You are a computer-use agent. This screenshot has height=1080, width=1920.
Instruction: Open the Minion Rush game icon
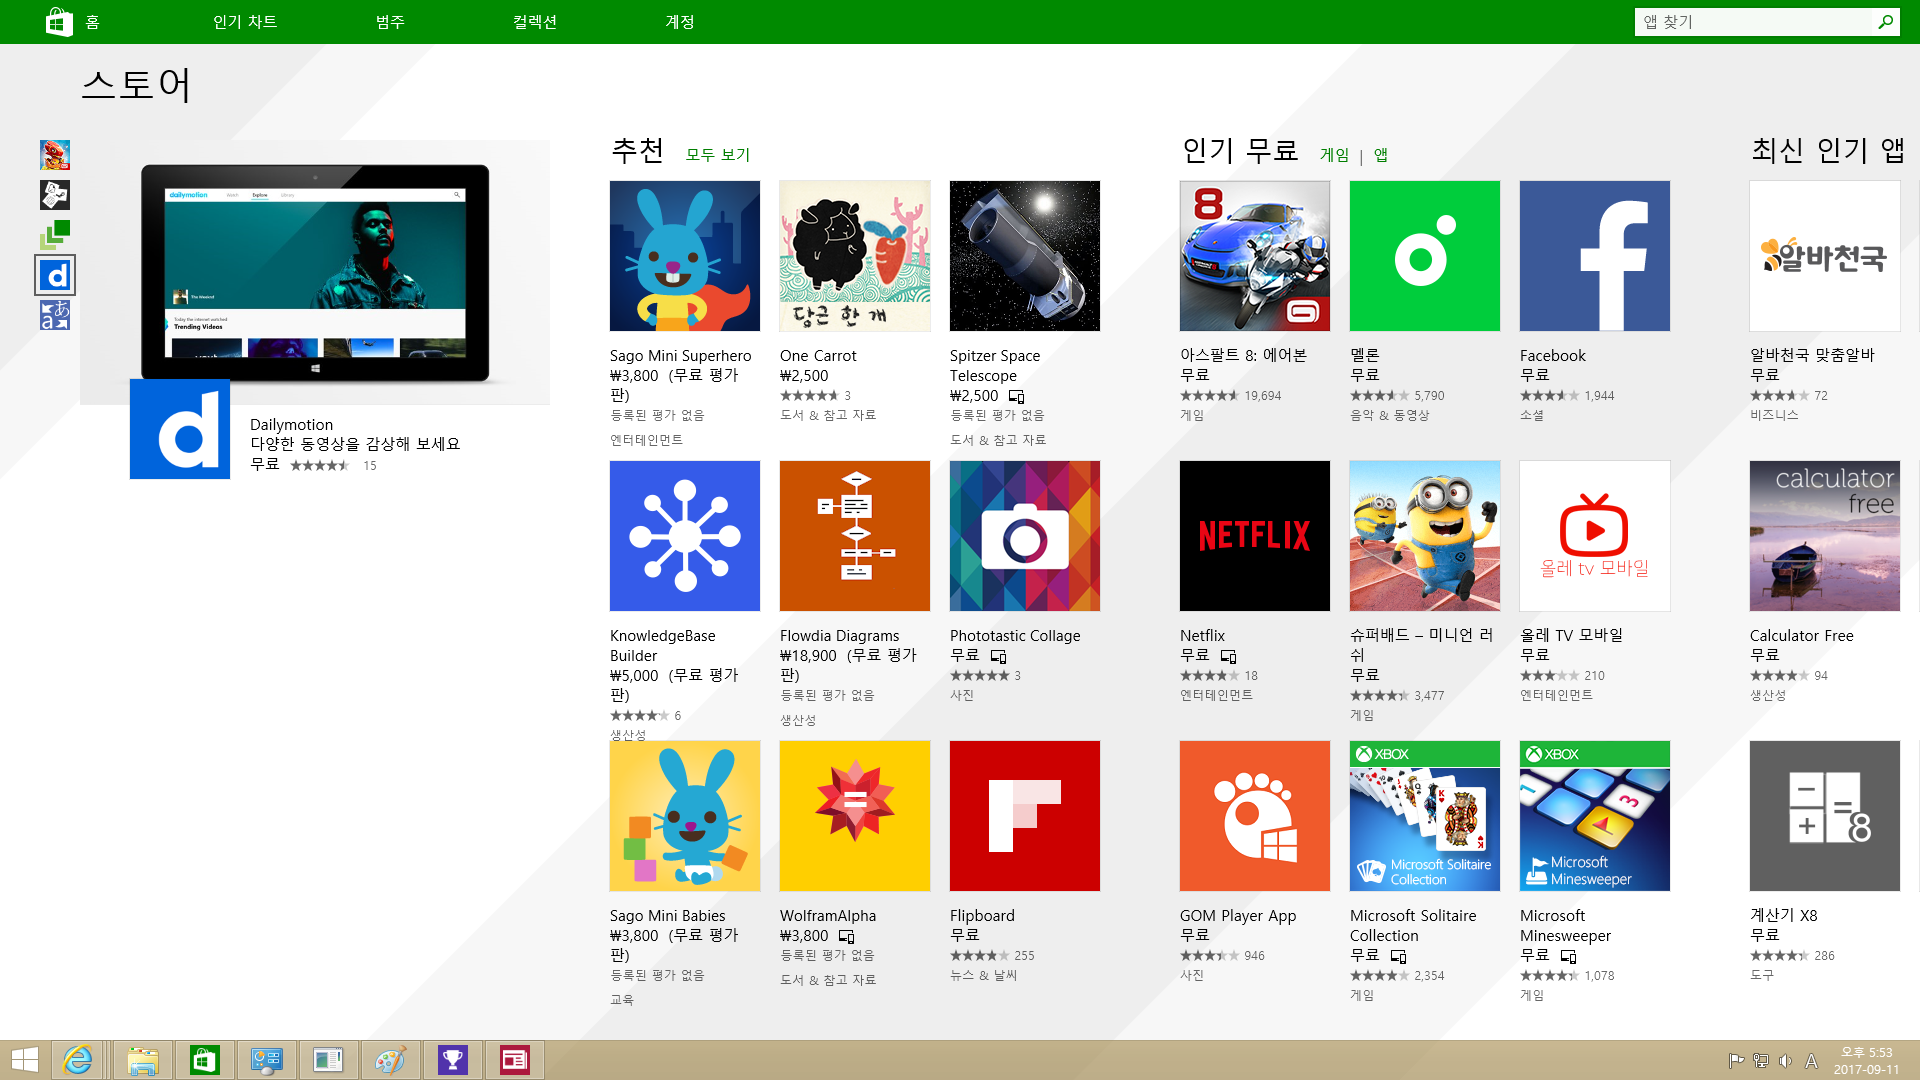click(1425, 536)
